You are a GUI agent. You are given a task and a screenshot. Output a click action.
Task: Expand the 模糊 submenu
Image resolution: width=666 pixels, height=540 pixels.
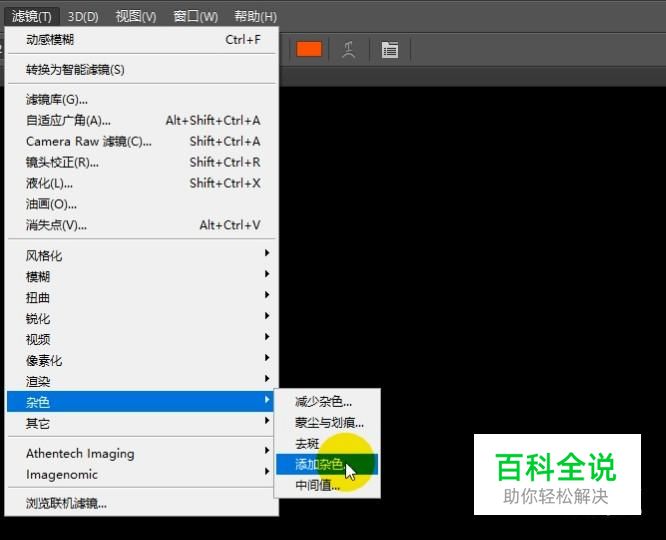point(143,277)
